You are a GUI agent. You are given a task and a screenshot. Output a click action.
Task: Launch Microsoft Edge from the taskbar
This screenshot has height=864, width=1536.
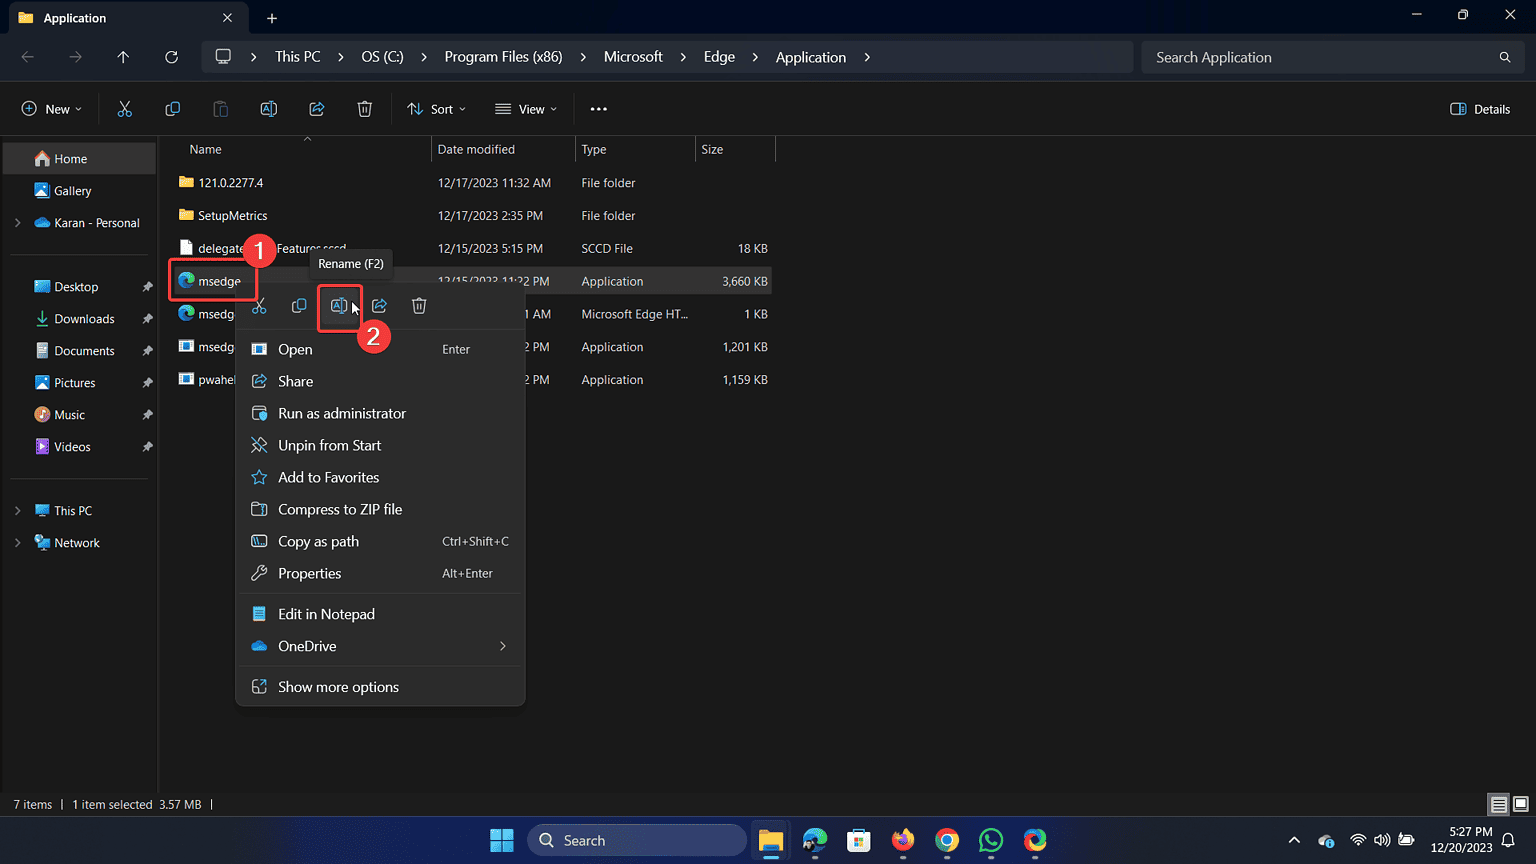pyautogui.click(x=815, y=840)
